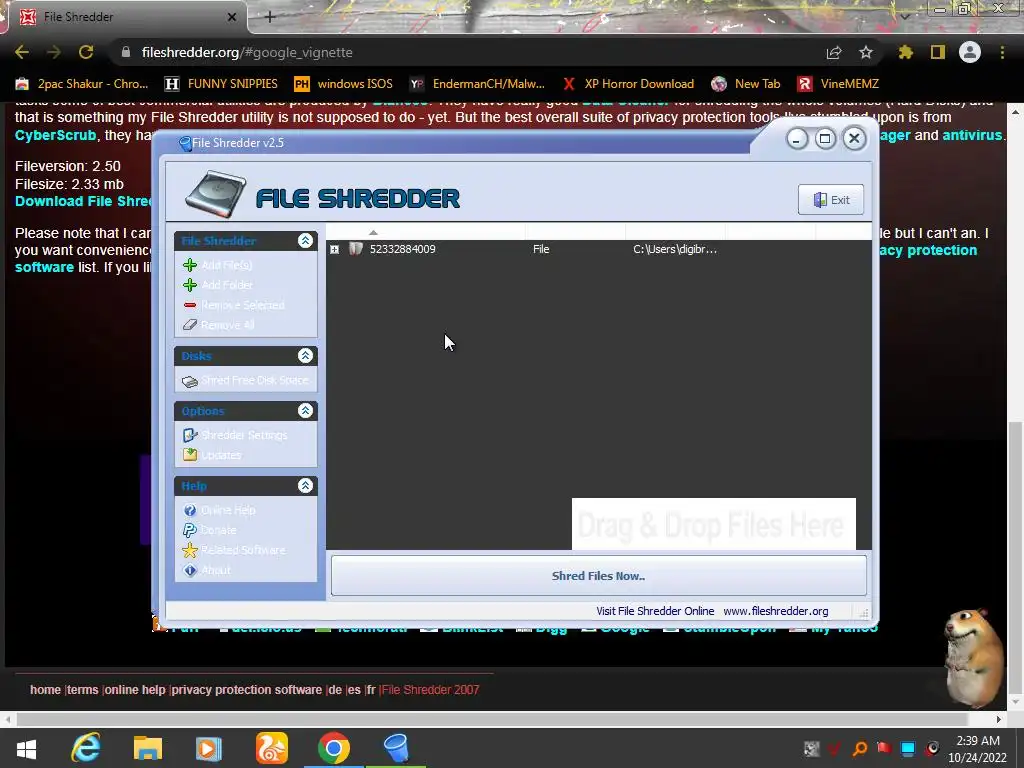Open the www.fileshredder.org link in status bar
The height and width of the screenshot is (768, 1024).
[776, 611]
